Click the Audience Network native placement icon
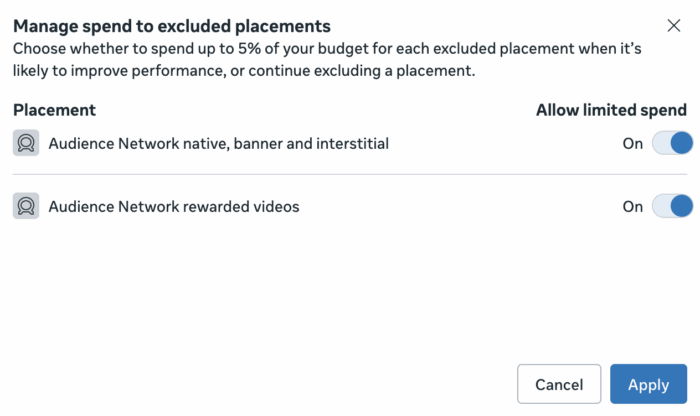 click(x=26, y=143)
